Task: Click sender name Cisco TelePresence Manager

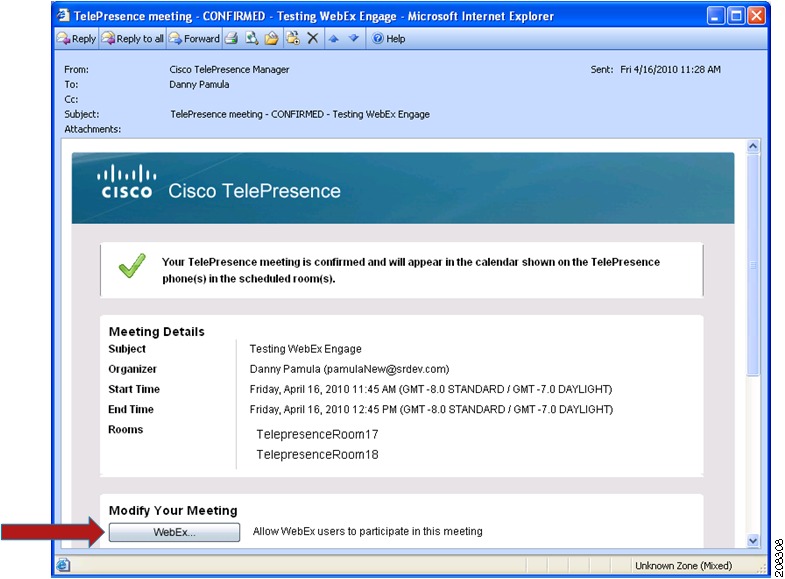Action: click(x=229, y=70)
